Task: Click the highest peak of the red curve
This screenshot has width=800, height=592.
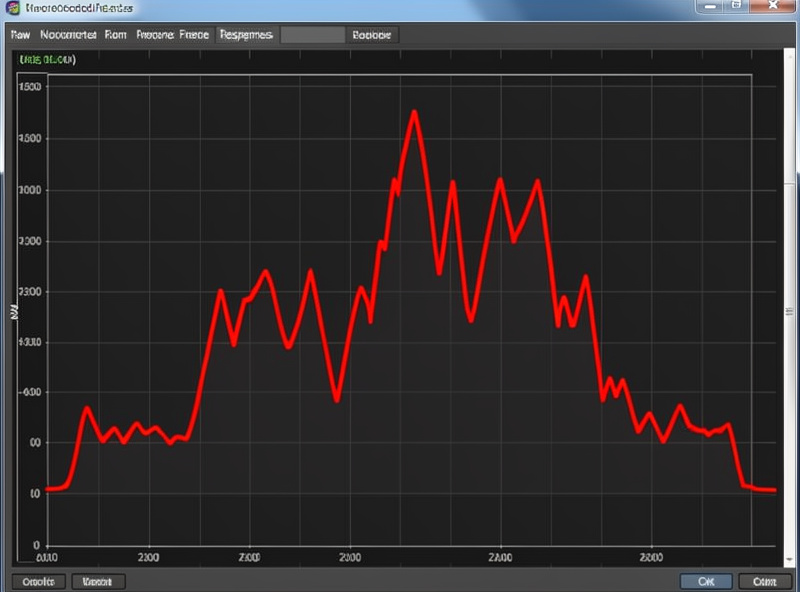Action: pyautogui.click(x=414, y=111)
